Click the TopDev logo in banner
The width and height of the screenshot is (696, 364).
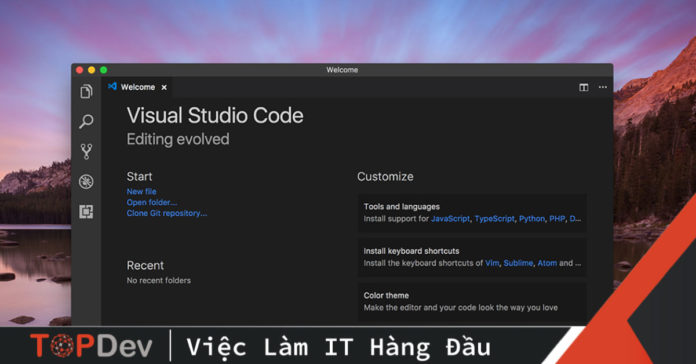pos(91,346)
